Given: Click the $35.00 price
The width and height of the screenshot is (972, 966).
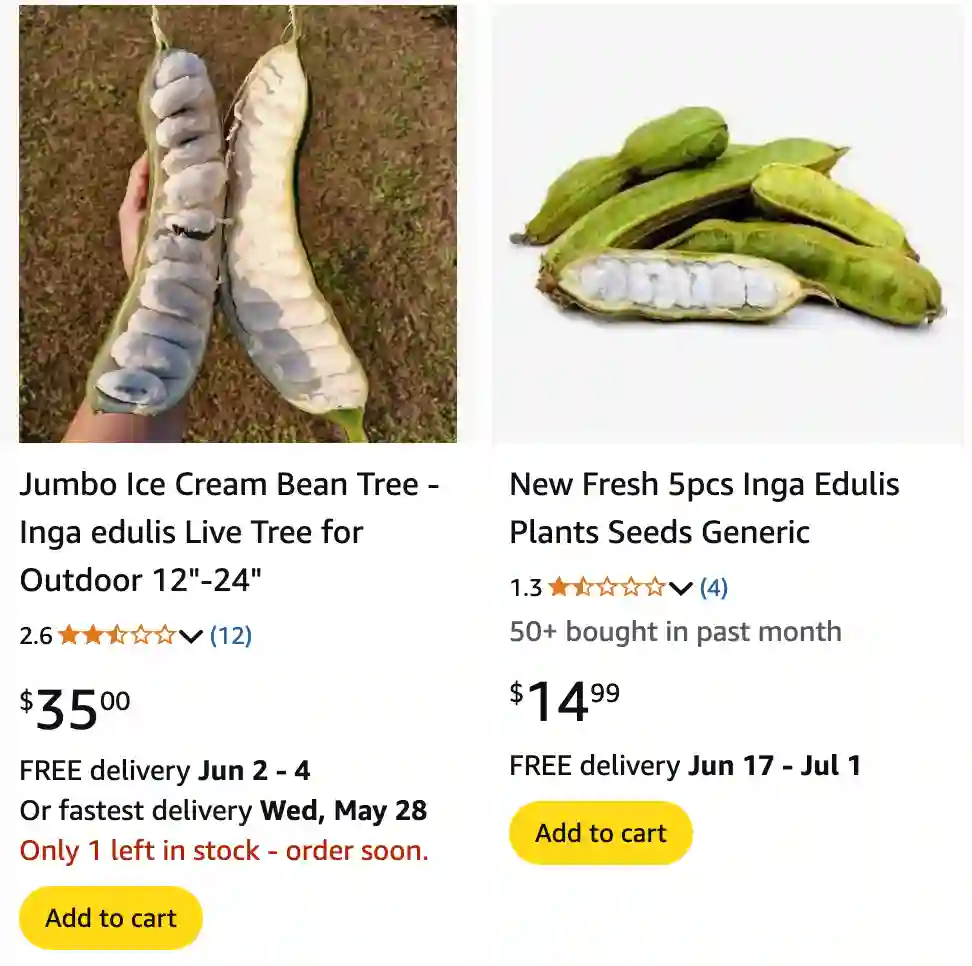Looking at the screenshot, I should tap(75, 709).
